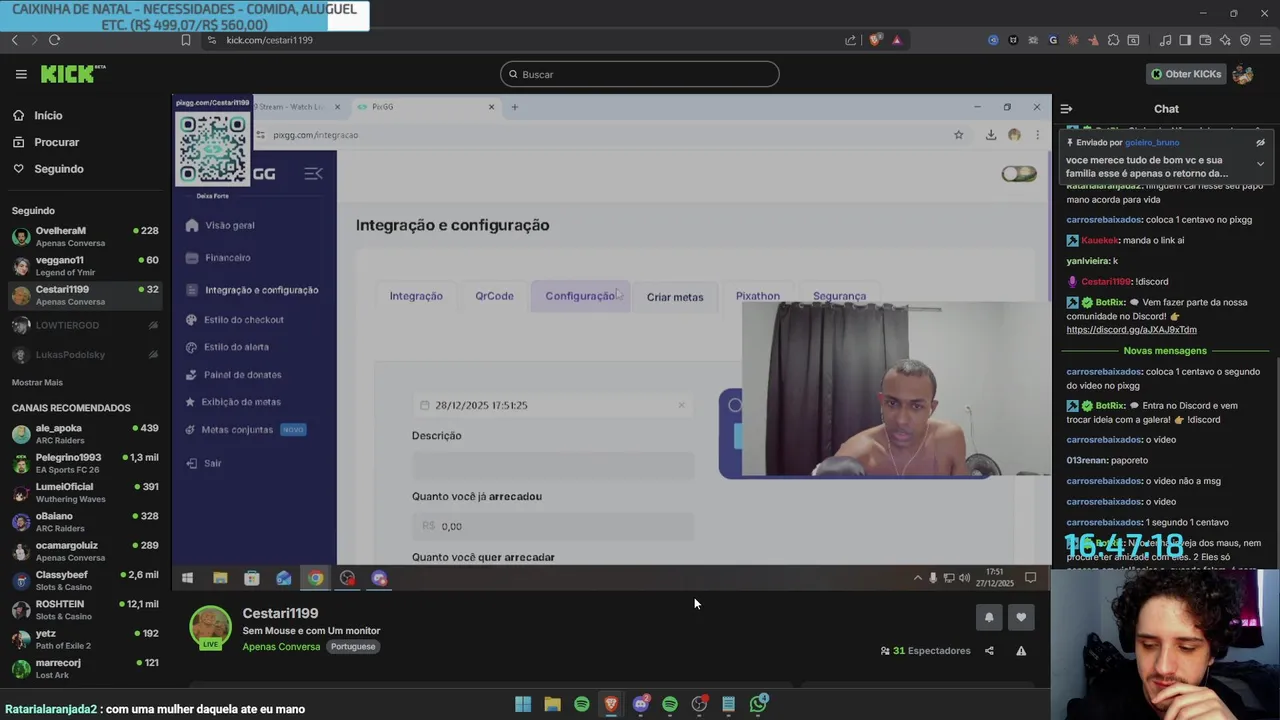
Task: Open the Seguindo menu item
Action: click(59, 169)
